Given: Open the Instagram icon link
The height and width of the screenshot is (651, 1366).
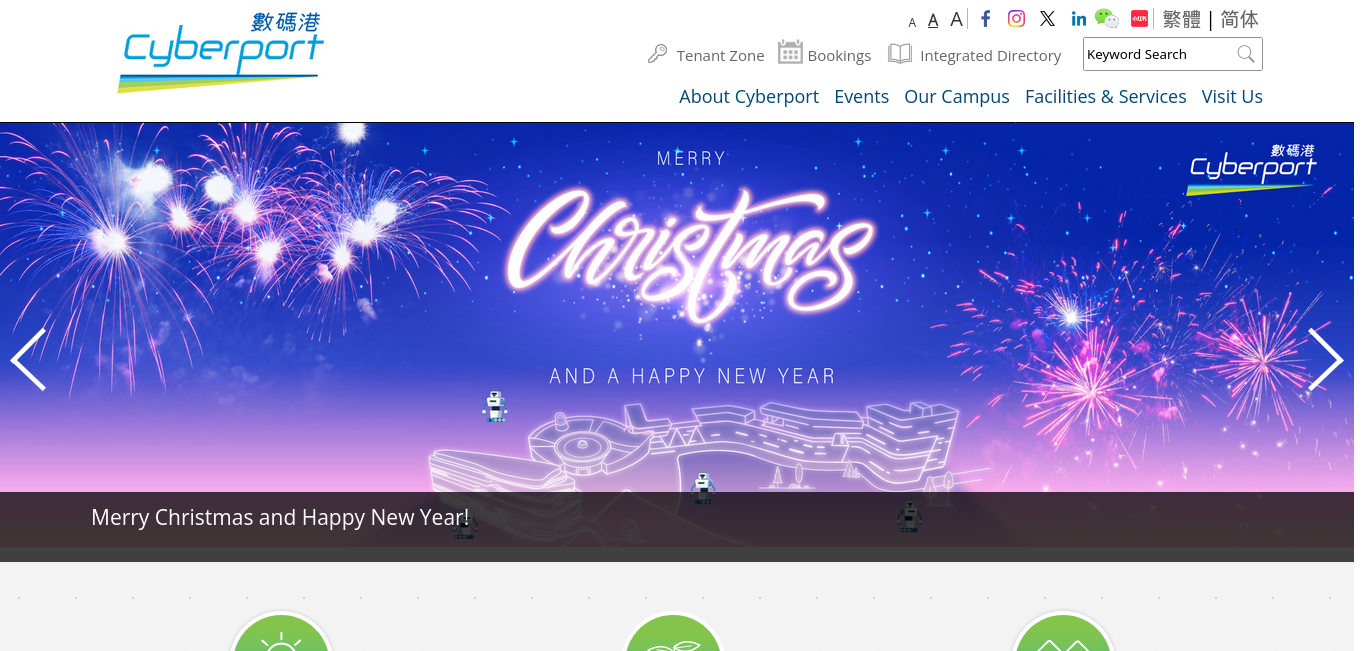Looking at the screenshot, I should (1016, 19).
